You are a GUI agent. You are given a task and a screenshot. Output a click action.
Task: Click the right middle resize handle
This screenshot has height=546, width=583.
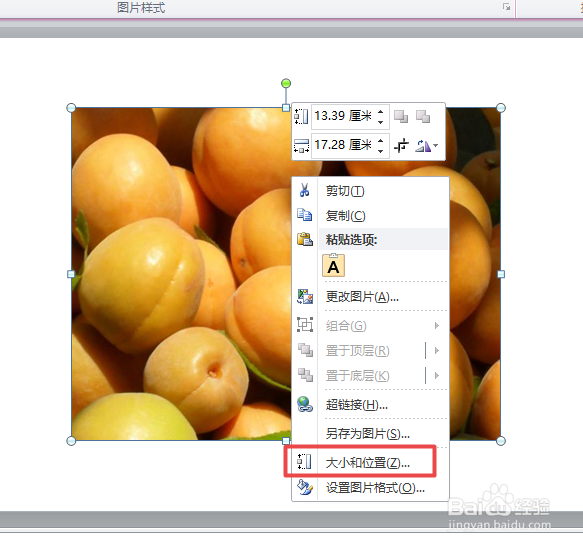click(501, 274)
